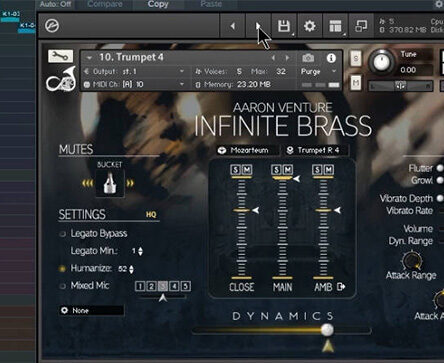This screenshot has width=444, height=363.
Task: Select mixed mic position 4
Action: point(174,286)
